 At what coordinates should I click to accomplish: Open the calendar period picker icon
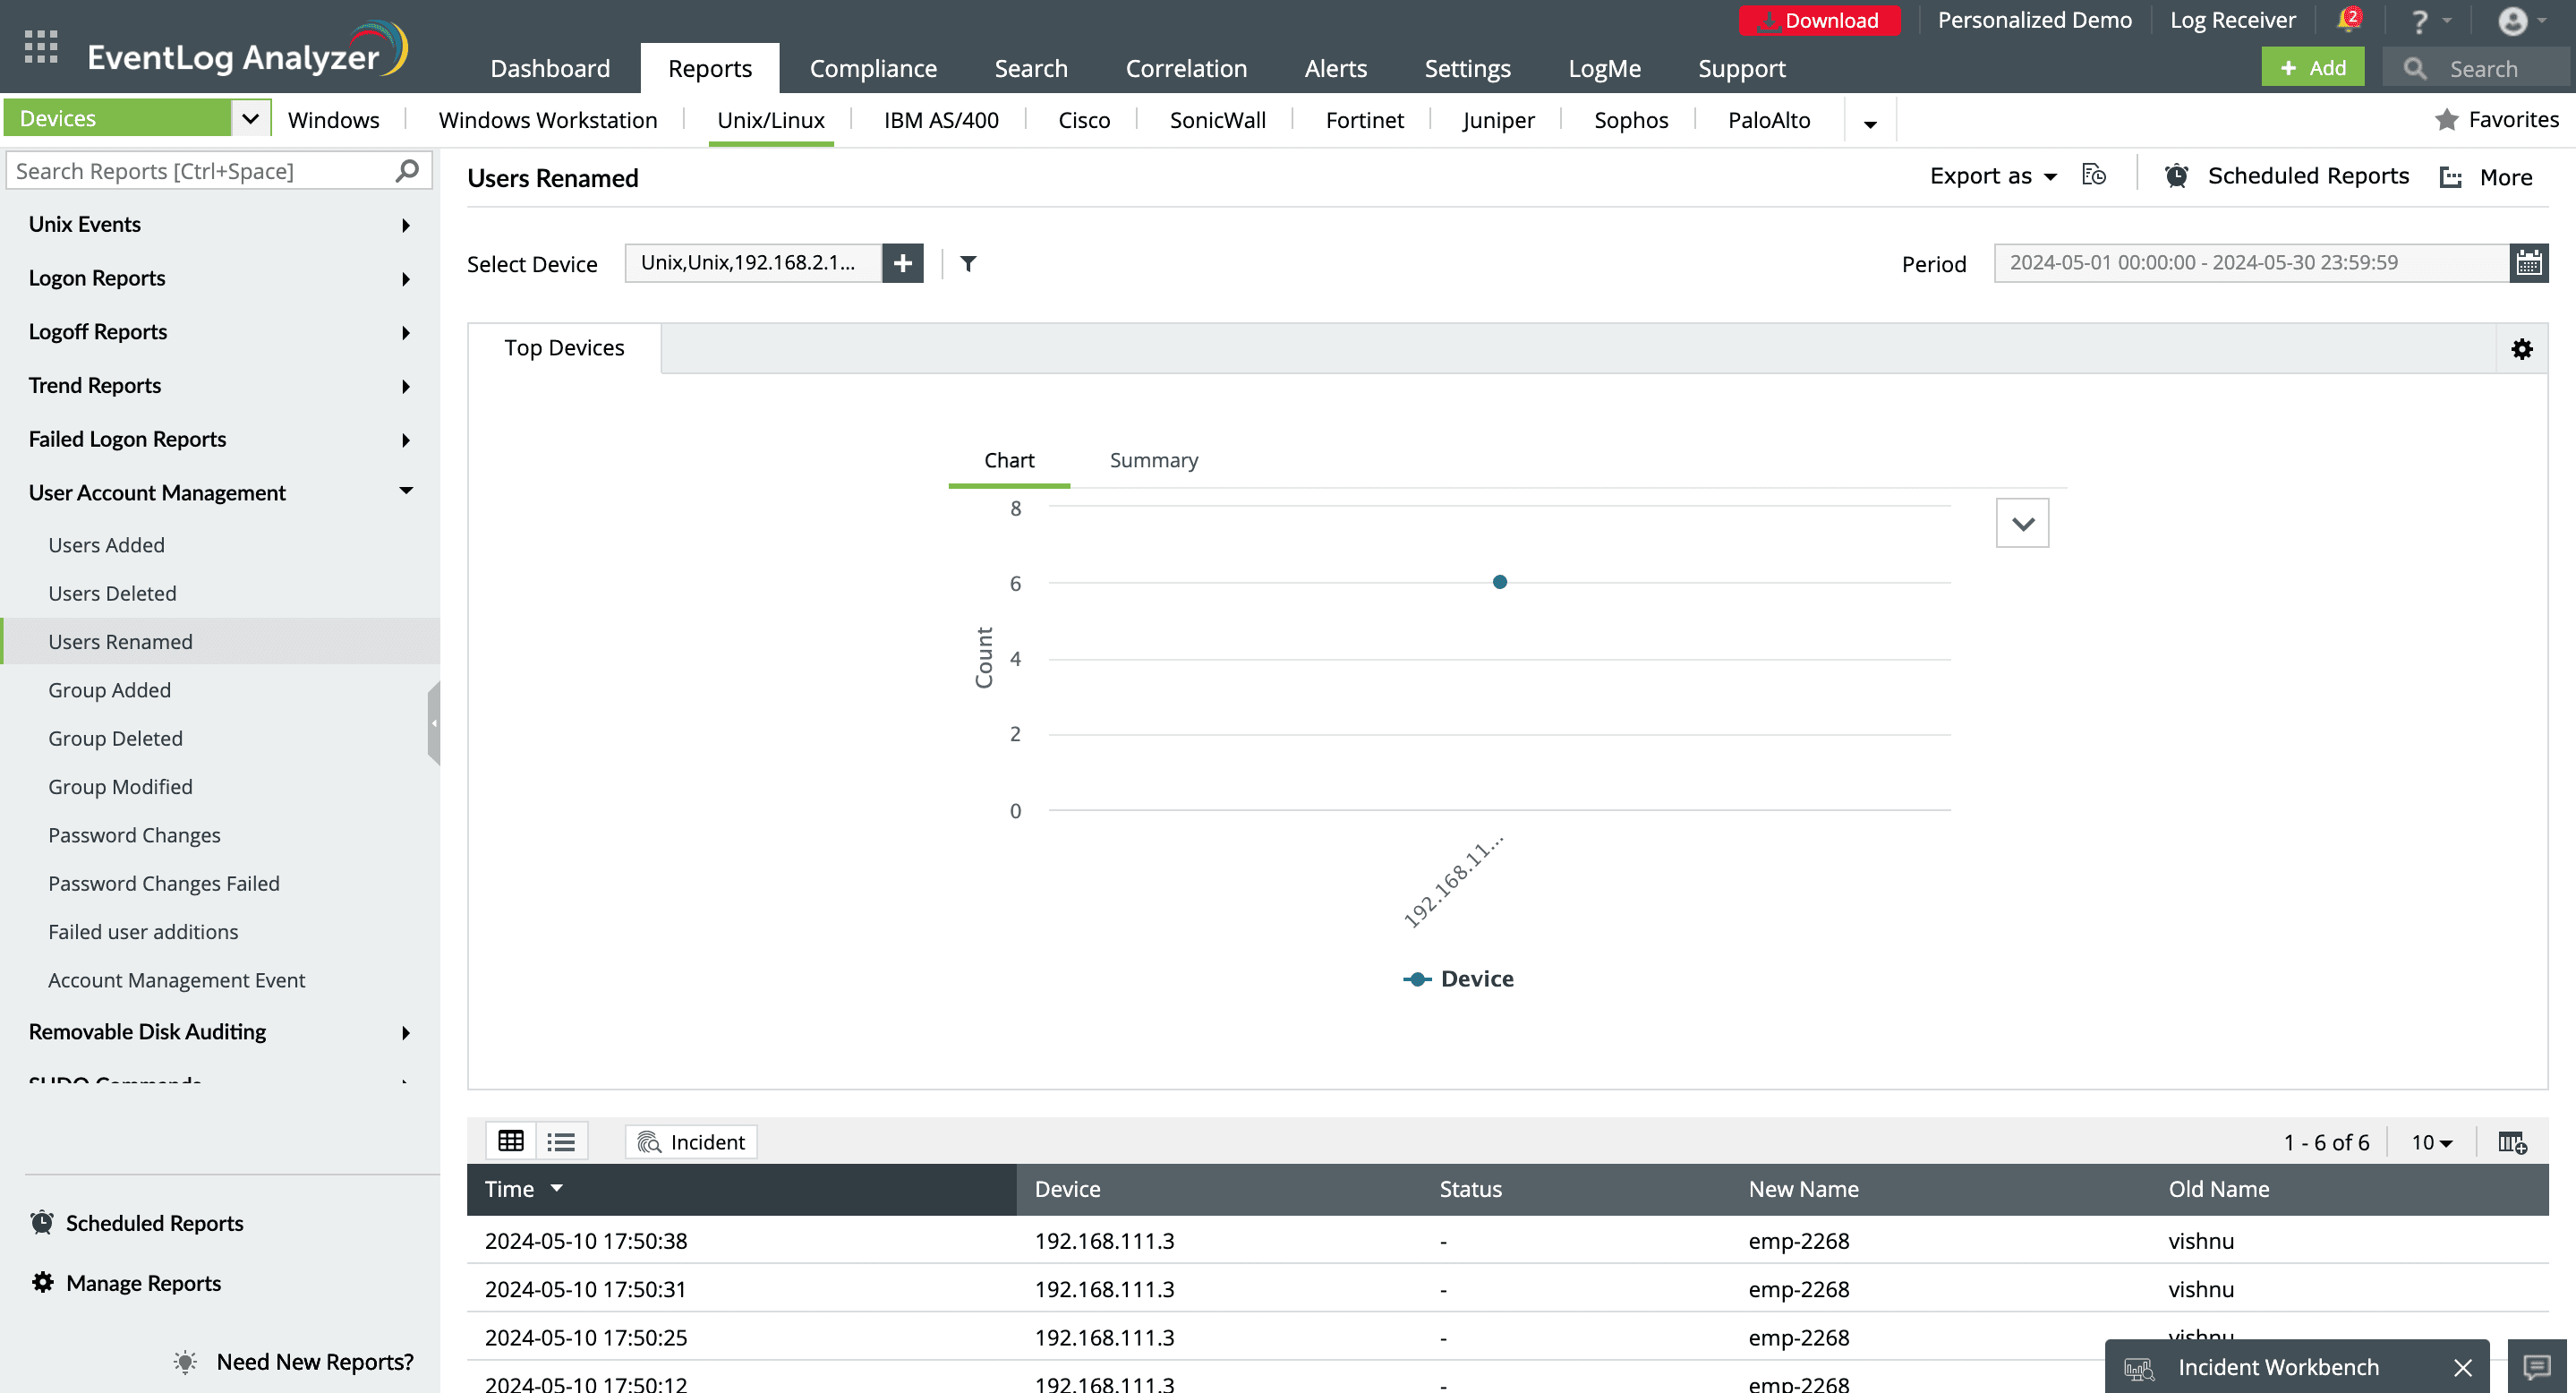(x=2528, y=263)
